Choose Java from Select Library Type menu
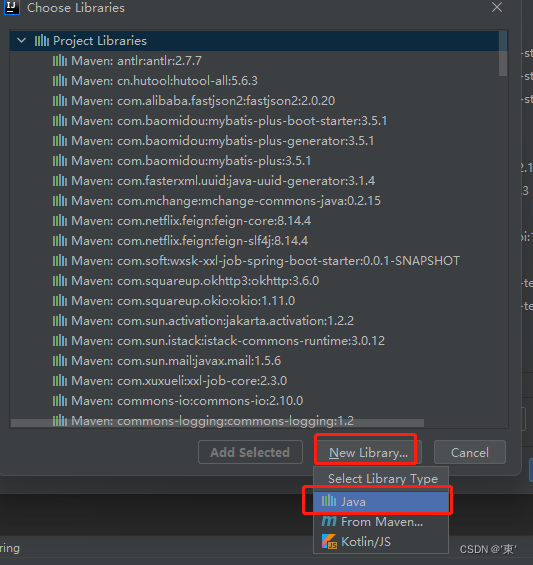This screenshot has width=533, height=565. (x=381, y=502)
